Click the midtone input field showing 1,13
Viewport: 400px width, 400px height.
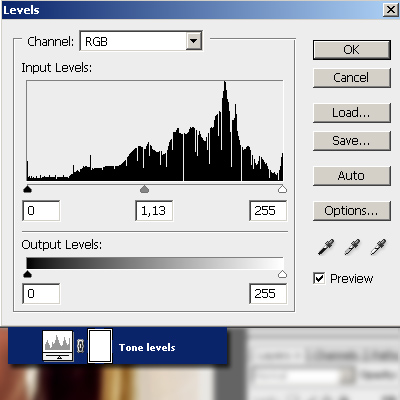click(x=154, y=211)
